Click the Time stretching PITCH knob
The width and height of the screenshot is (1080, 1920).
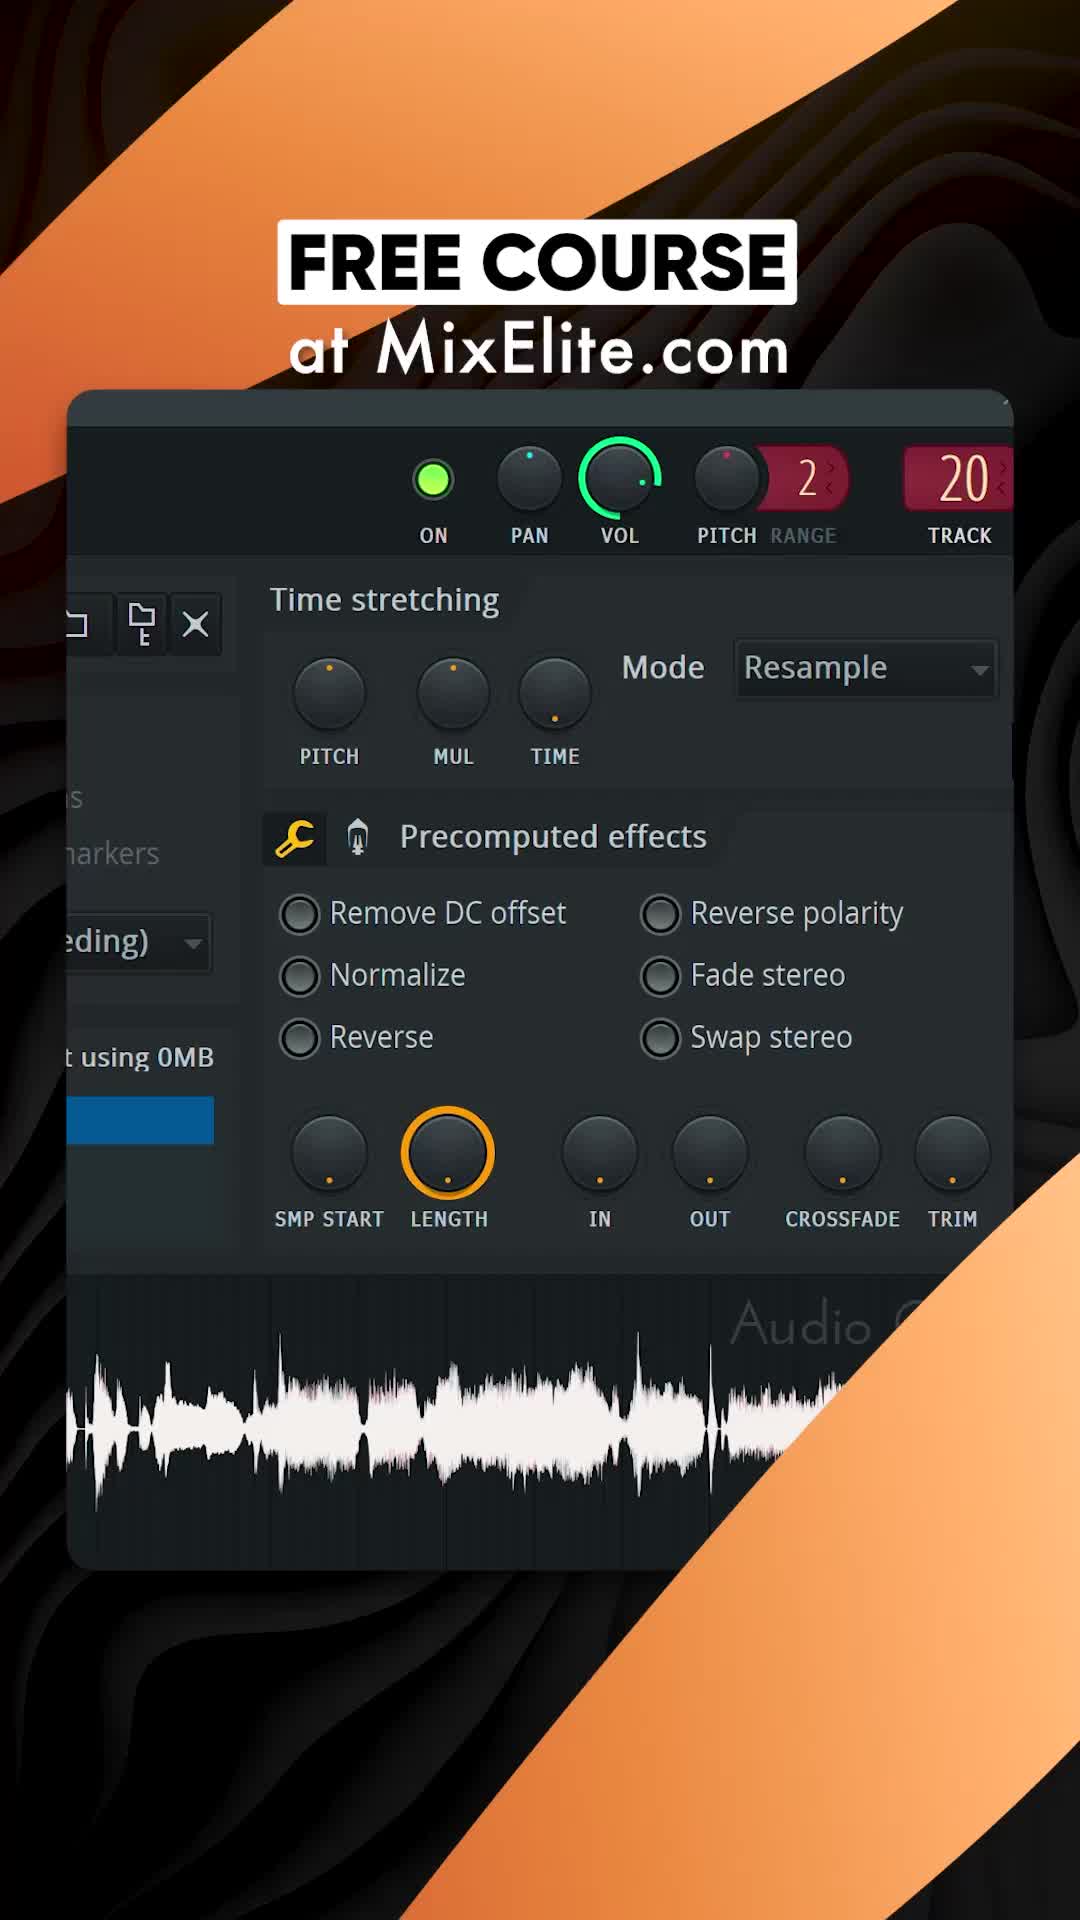click(329, 694)
